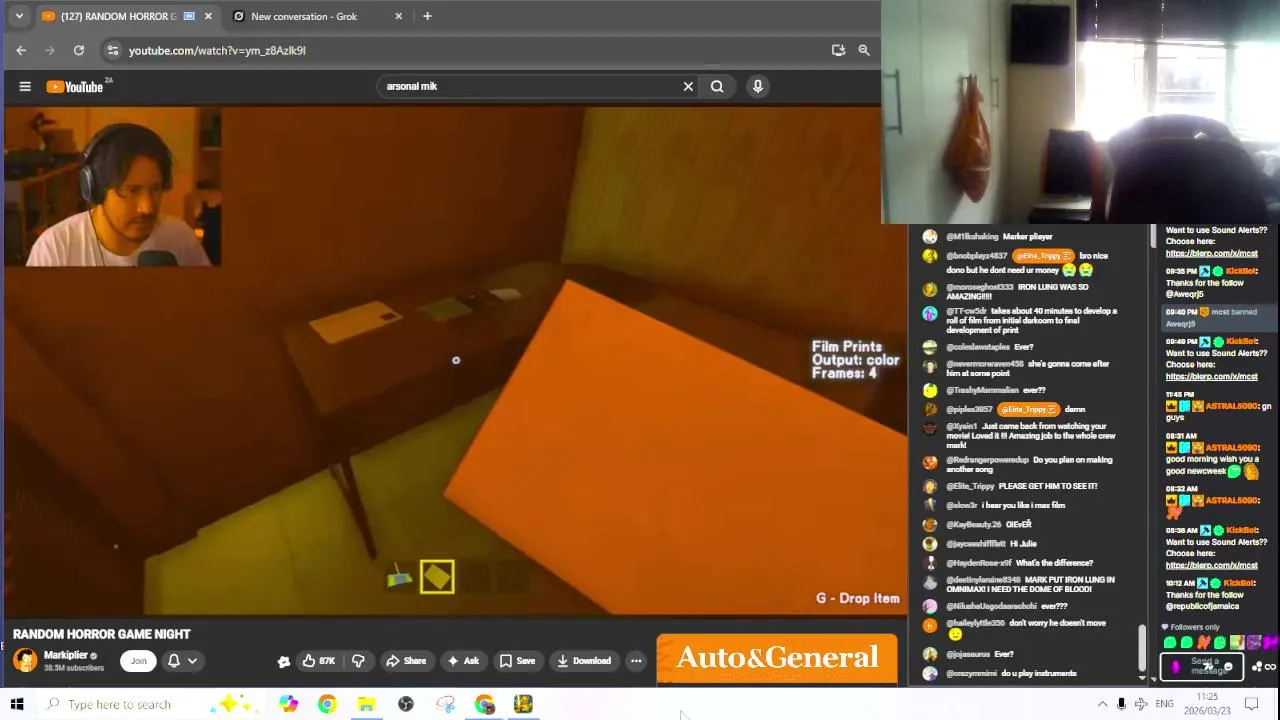
Task: Reload the current page
Action: [x=79, y=50]
